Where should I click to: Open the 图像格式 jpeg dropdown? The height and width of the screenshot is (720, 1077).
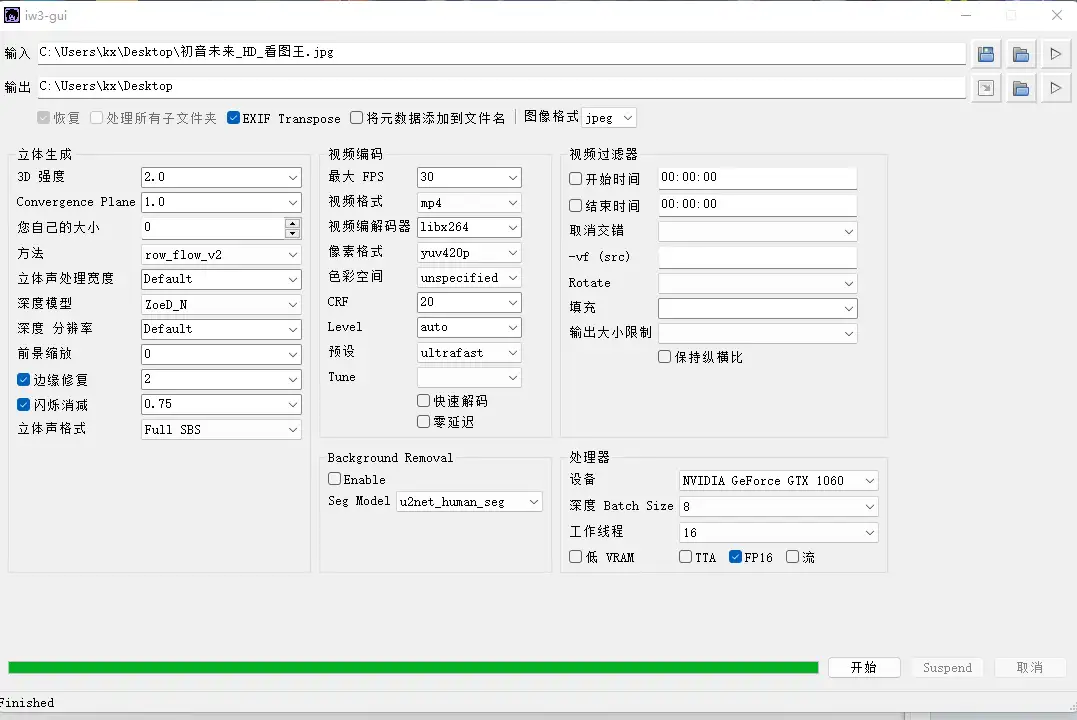tap(609, 117)
